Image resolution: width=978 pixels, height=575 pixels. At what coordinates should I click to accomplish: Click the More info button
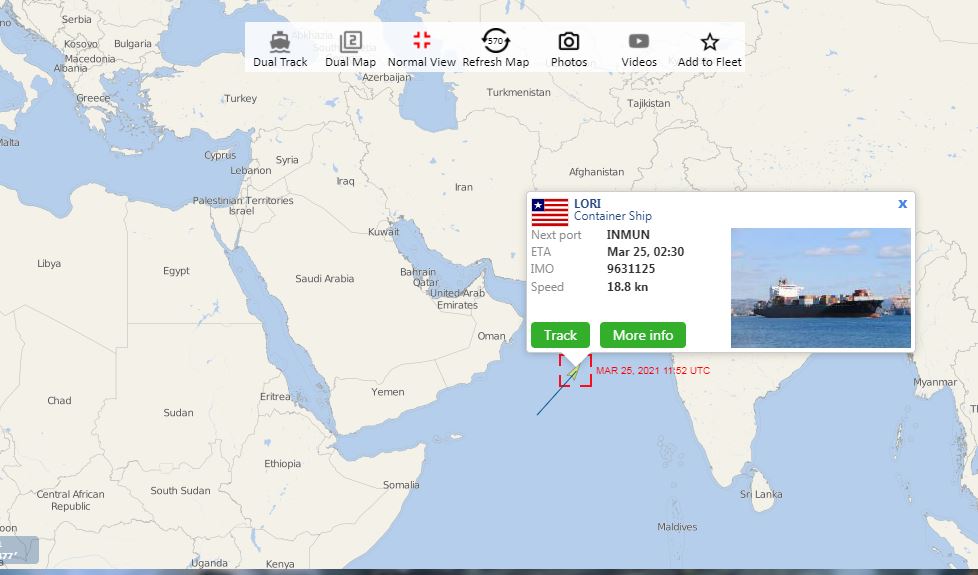coord(642,335)
